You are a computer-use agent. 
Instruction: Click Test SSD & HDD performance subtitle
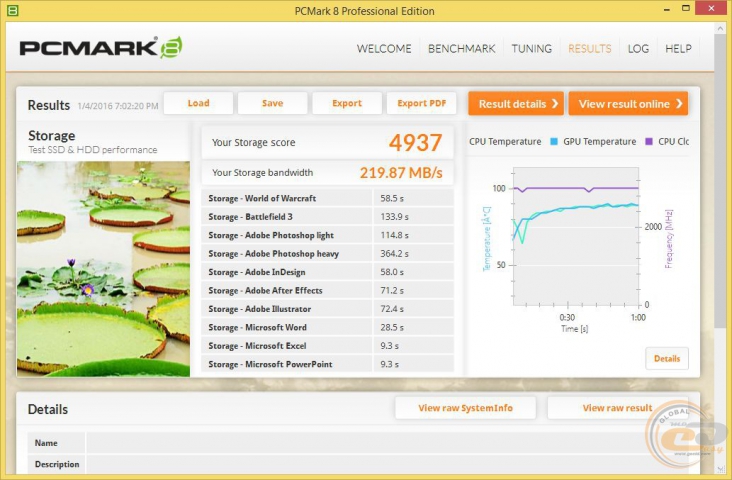pyautogui.click(x=92, y=150)
